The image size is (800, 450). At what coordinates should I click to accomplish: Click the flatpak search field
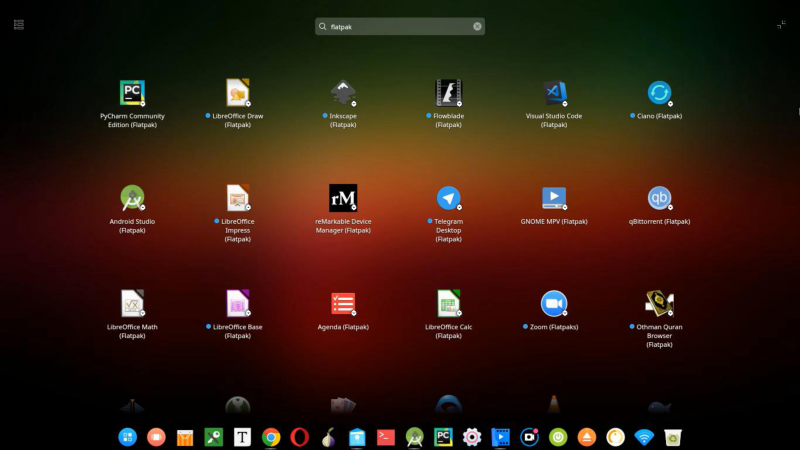tap(399, 27)
